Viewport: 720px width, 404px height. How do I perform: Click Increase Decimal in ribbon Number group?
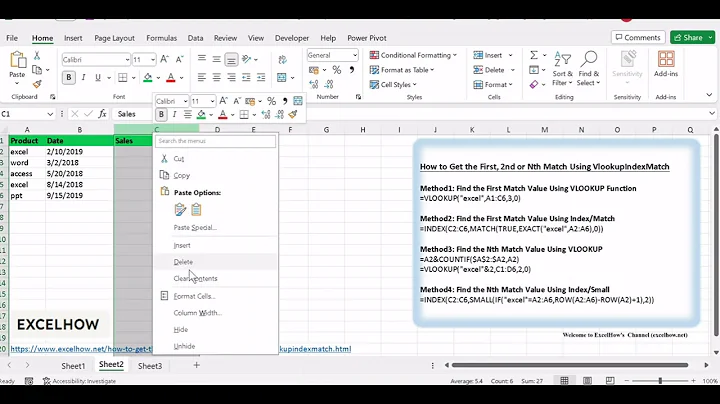[x=314, y=84]
